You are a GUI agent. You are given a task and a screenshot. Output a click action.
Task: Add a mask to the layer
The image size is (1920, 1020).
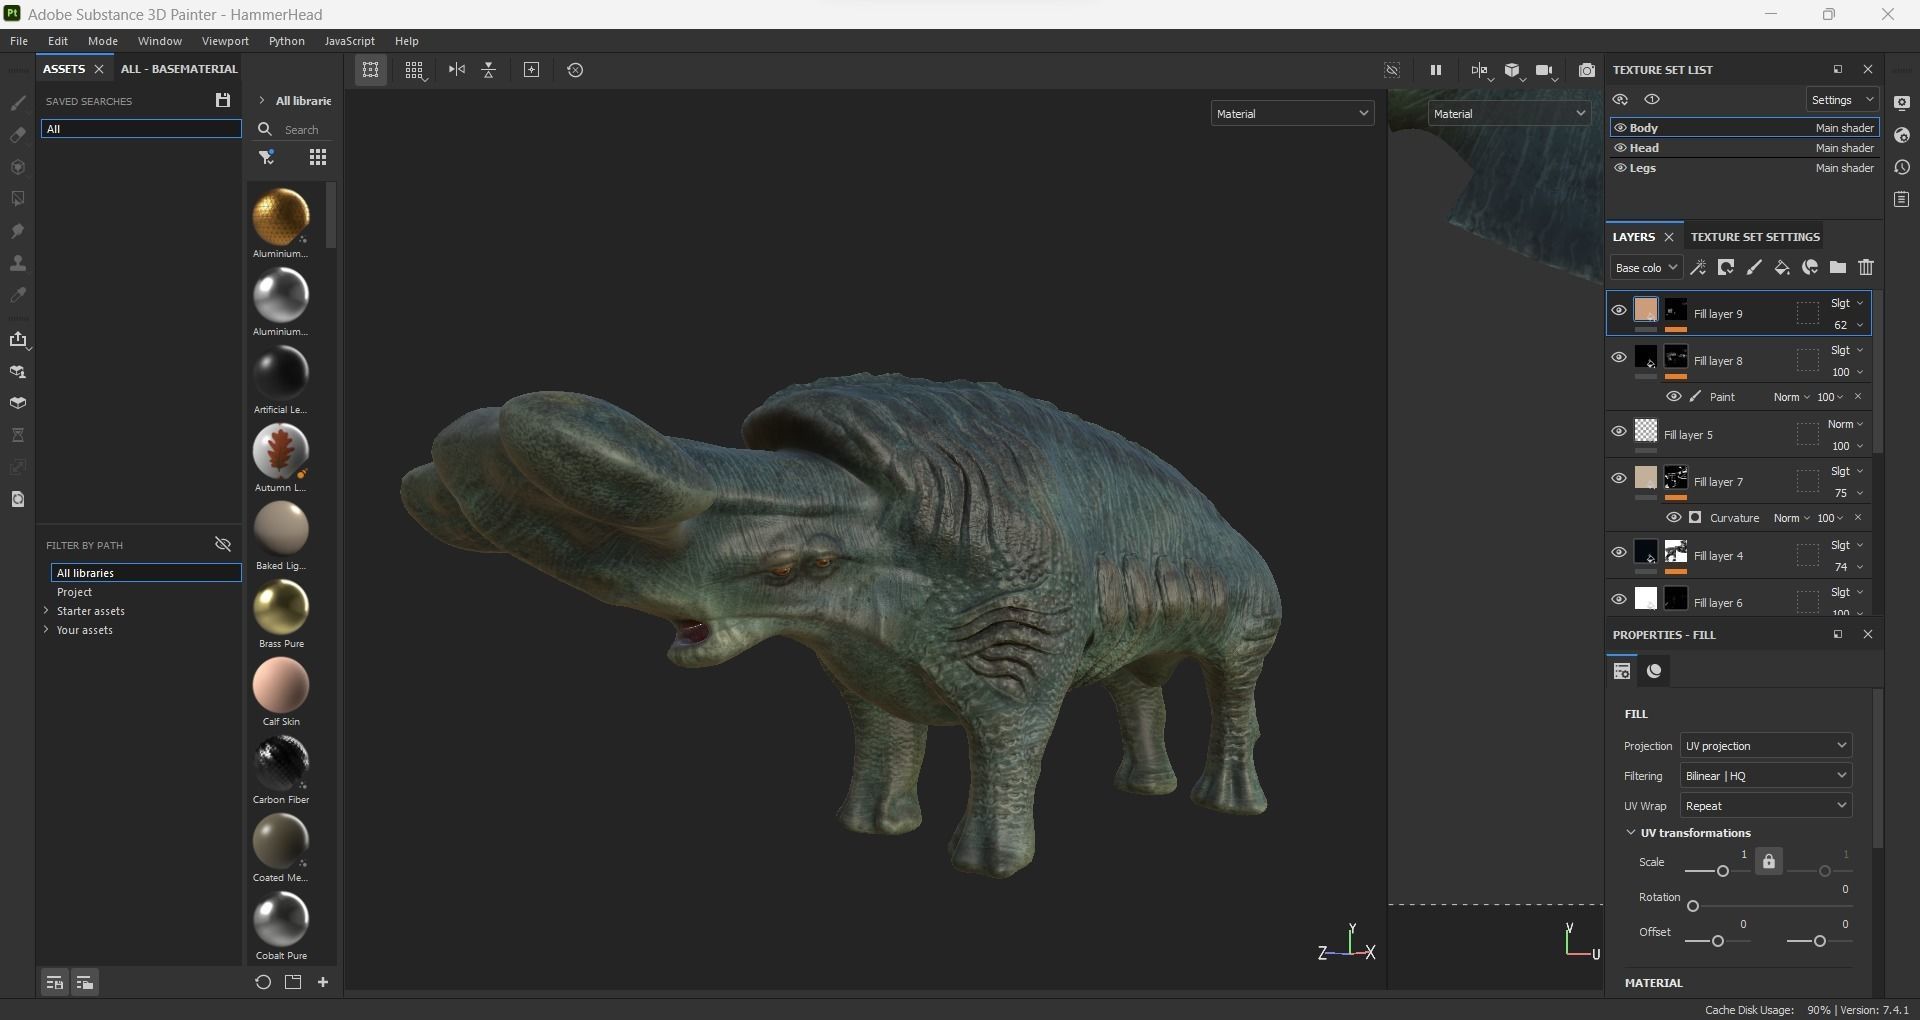pyautogui.click(x=1726, y=267)
